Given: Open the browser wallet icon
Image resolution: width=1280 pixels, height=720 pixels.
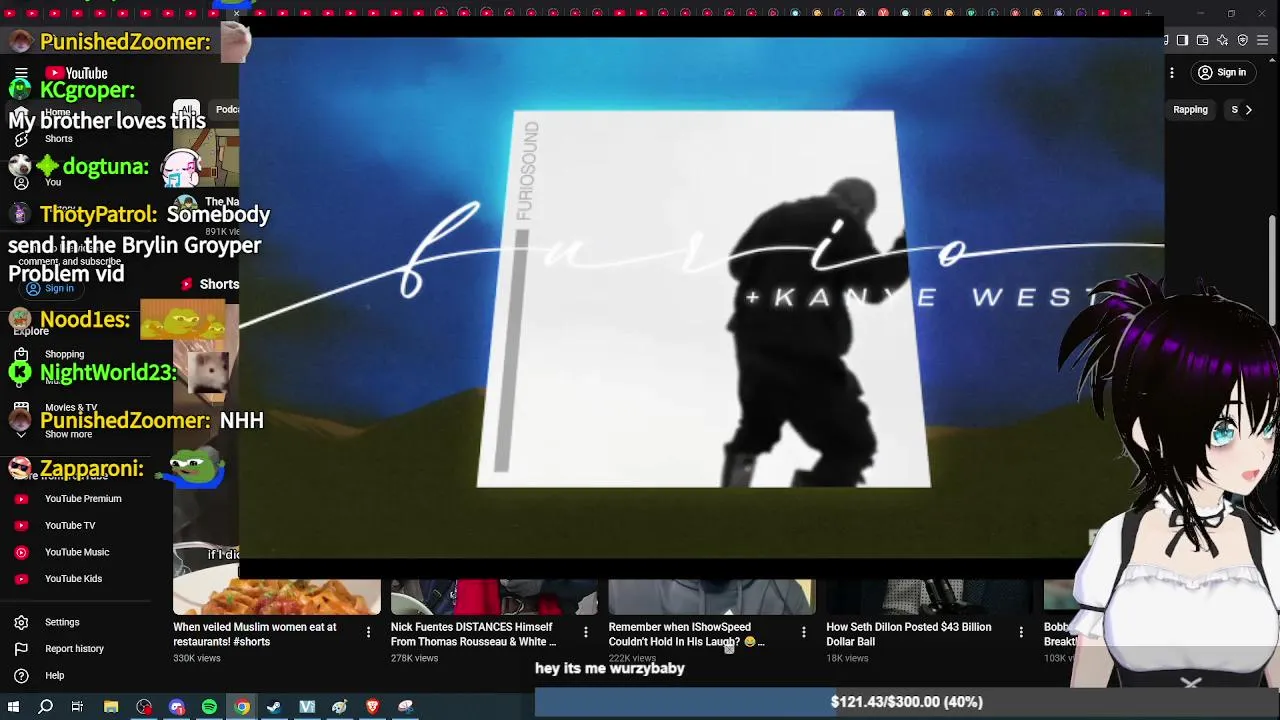Looking at the screenshot, I should (1202, 40).
